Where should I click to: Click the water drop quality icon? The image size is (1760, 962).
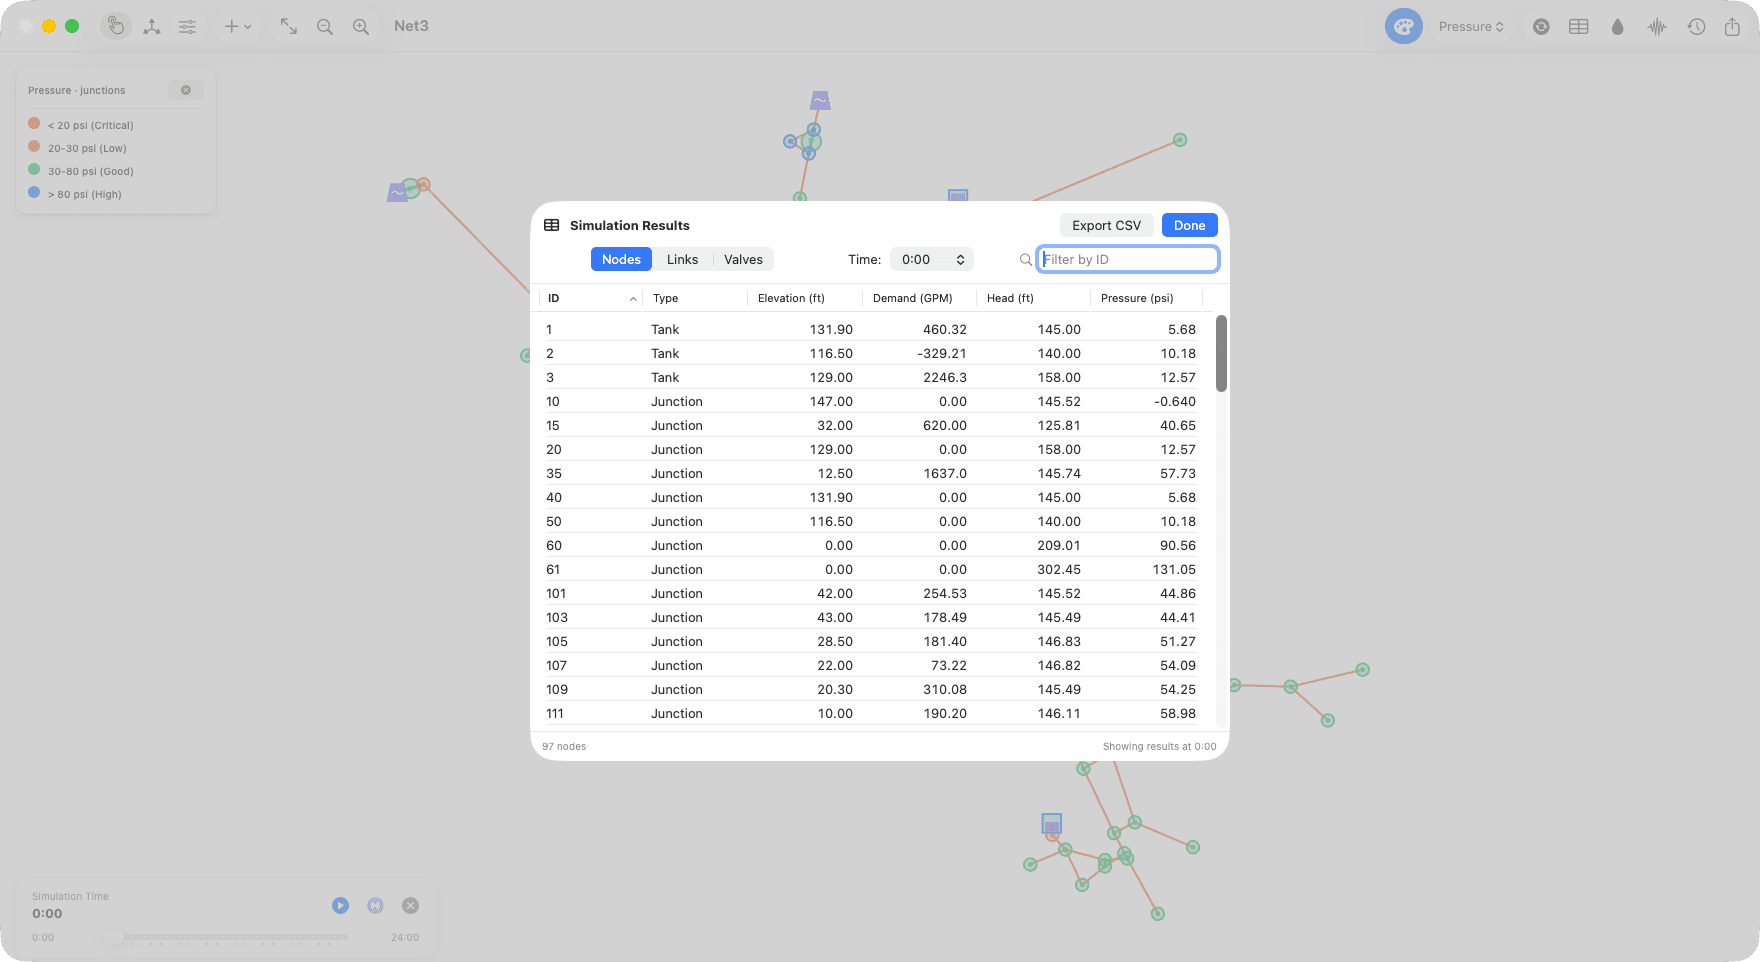[1618, 26]
